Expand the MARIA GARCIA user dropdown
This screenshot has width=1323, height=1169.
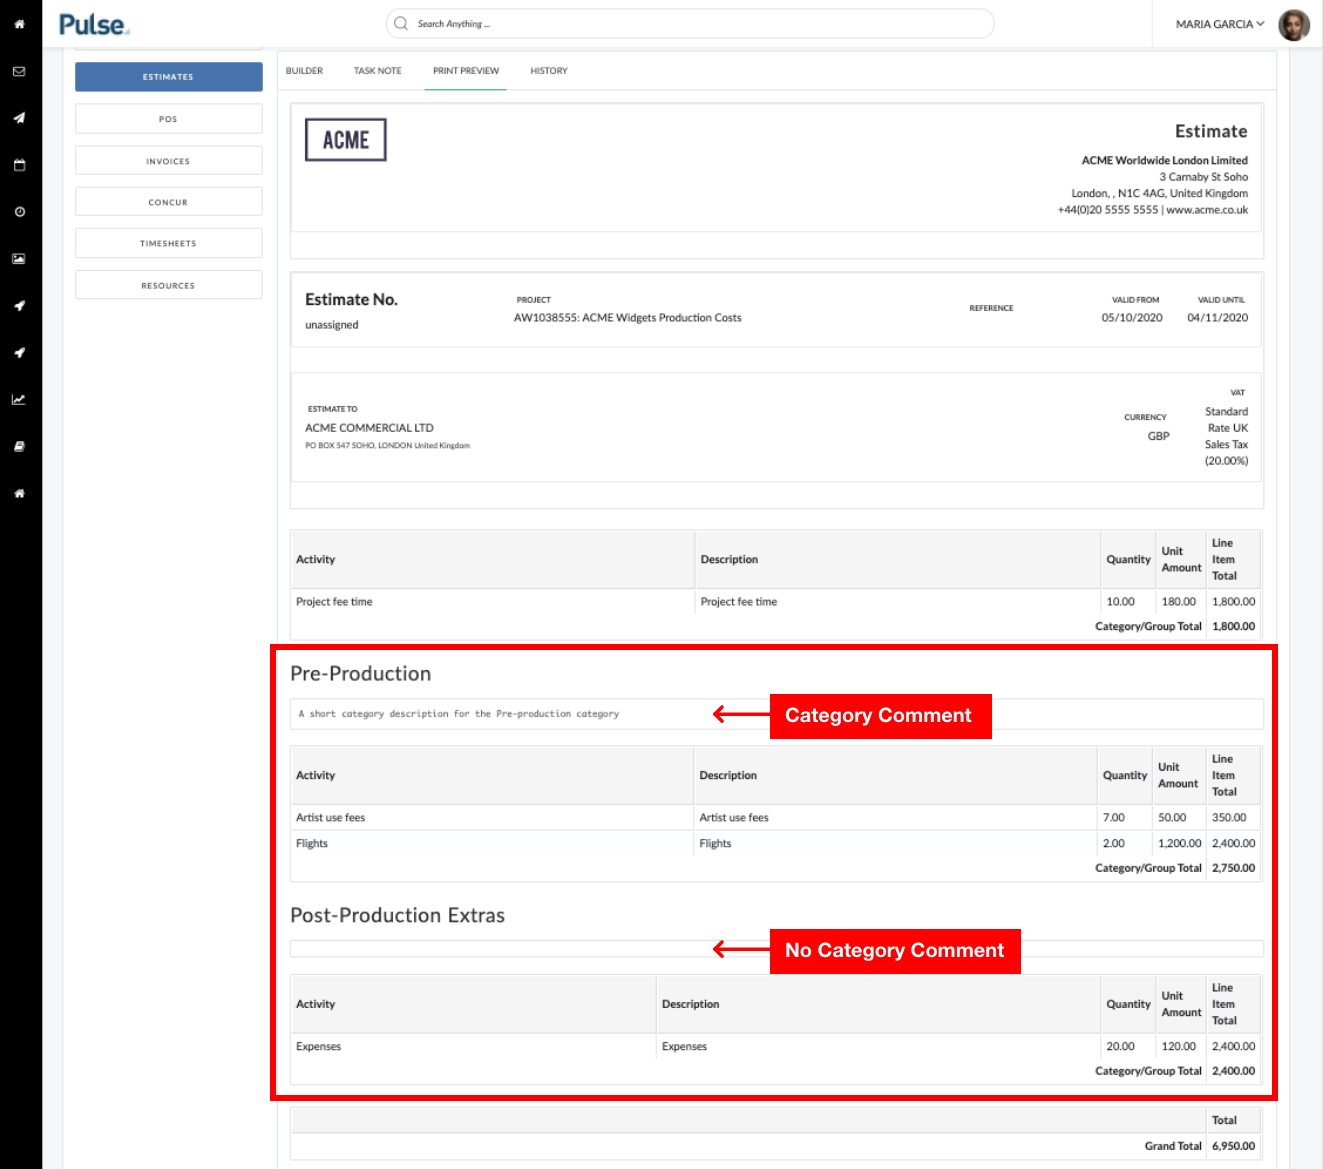(x=1220, y=24)
